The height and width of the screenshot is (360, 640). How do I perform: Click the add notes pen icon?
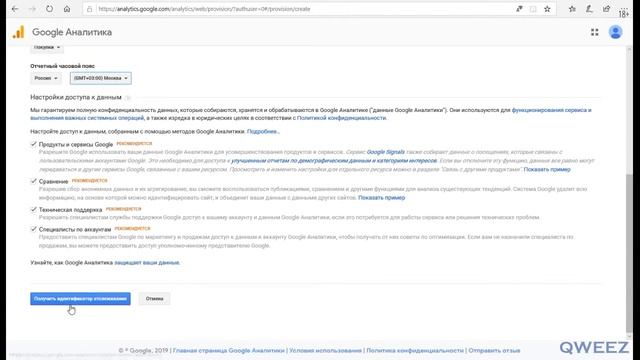coord(589,9)
